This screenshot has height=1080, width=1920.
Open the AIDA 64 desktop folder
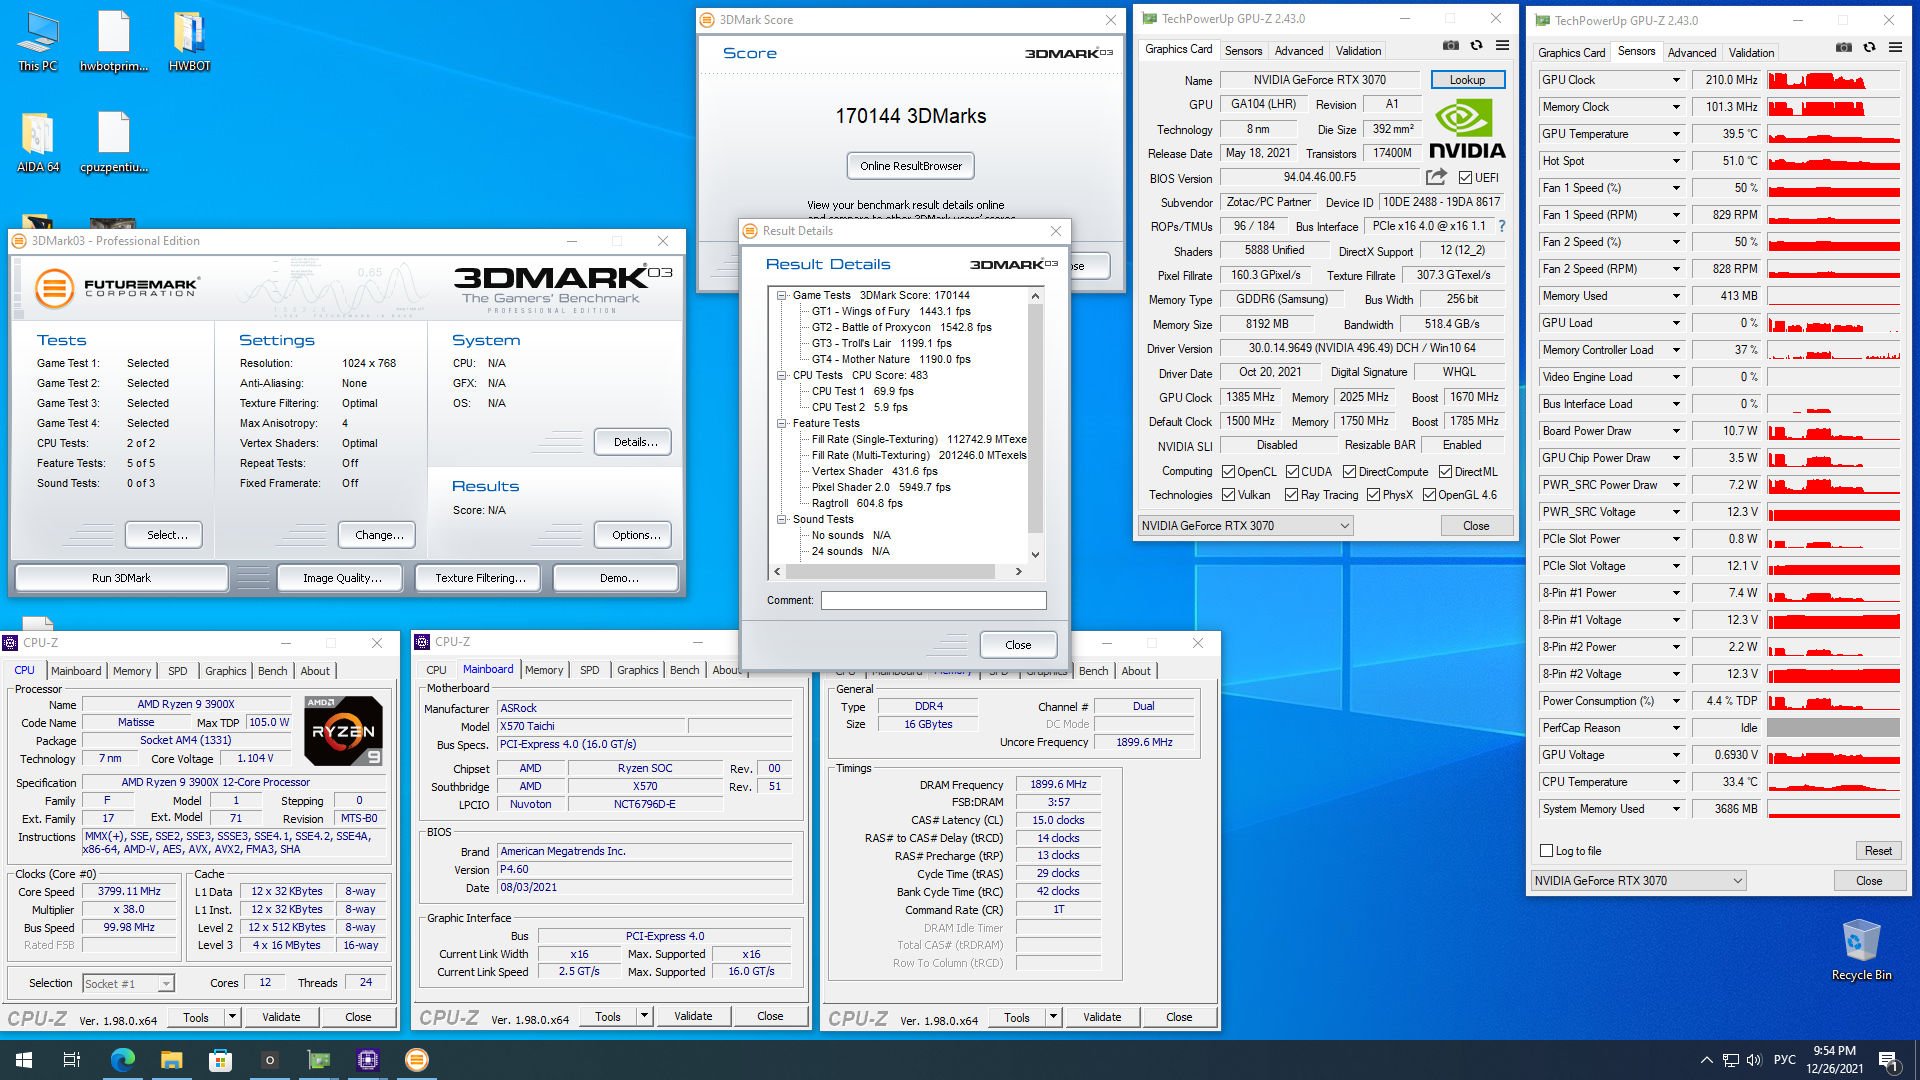tap(38, 142)
